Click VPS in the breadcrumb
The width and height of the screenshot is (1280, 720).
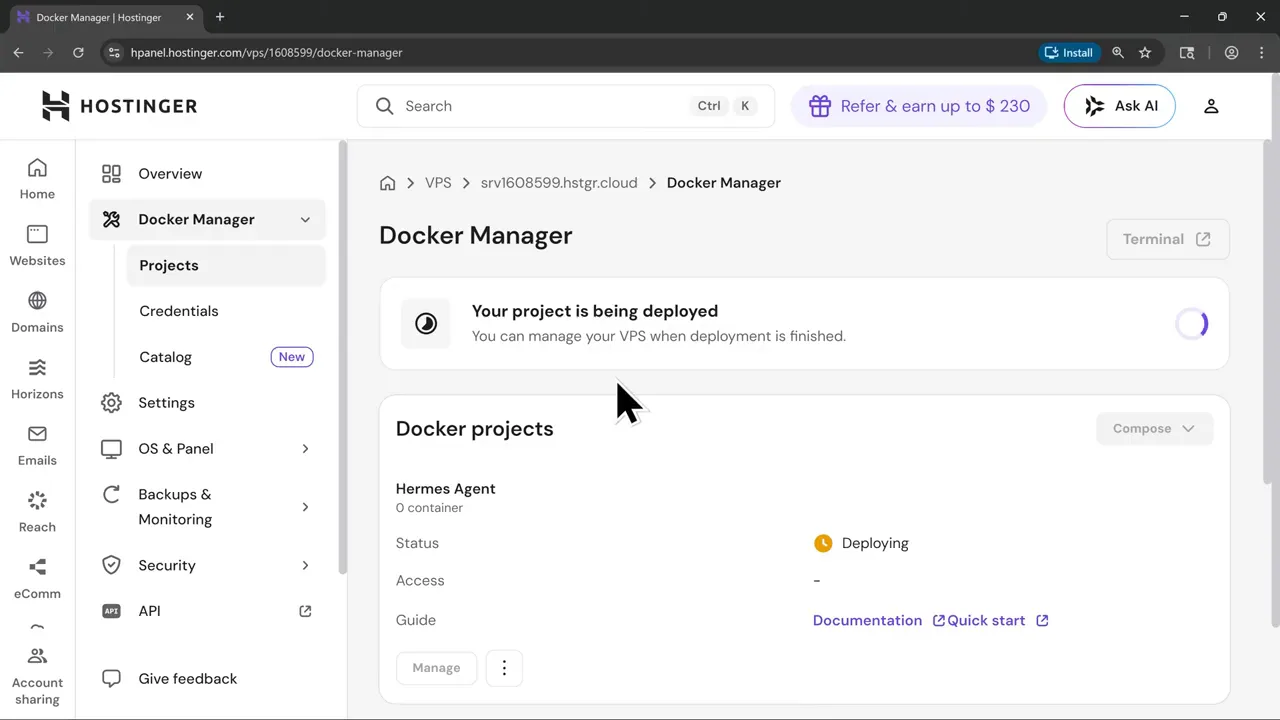[438, 183]
